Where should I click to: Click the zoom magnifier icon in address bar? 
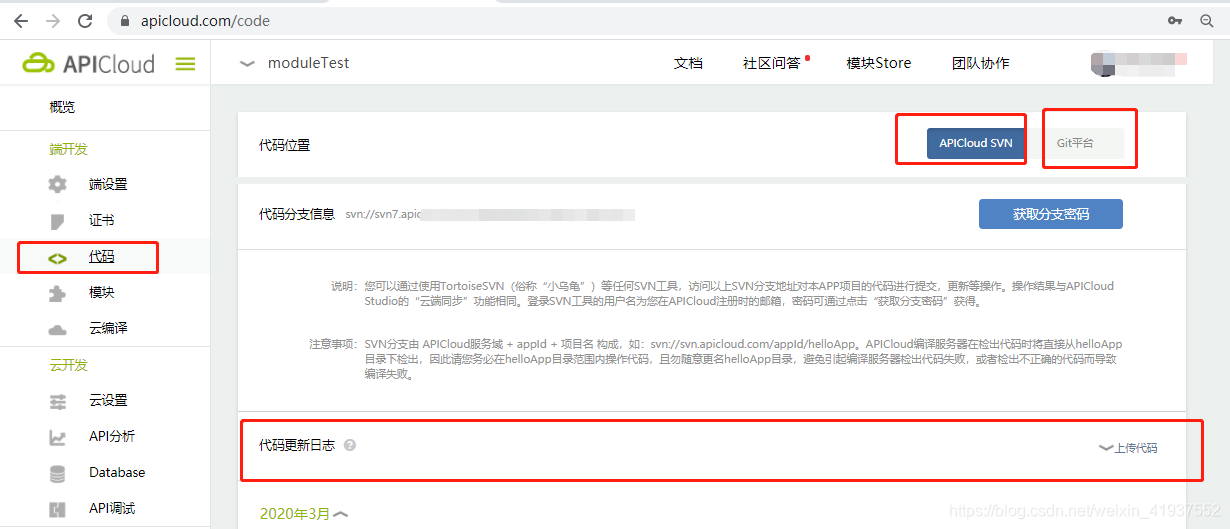pos(1207,20)
